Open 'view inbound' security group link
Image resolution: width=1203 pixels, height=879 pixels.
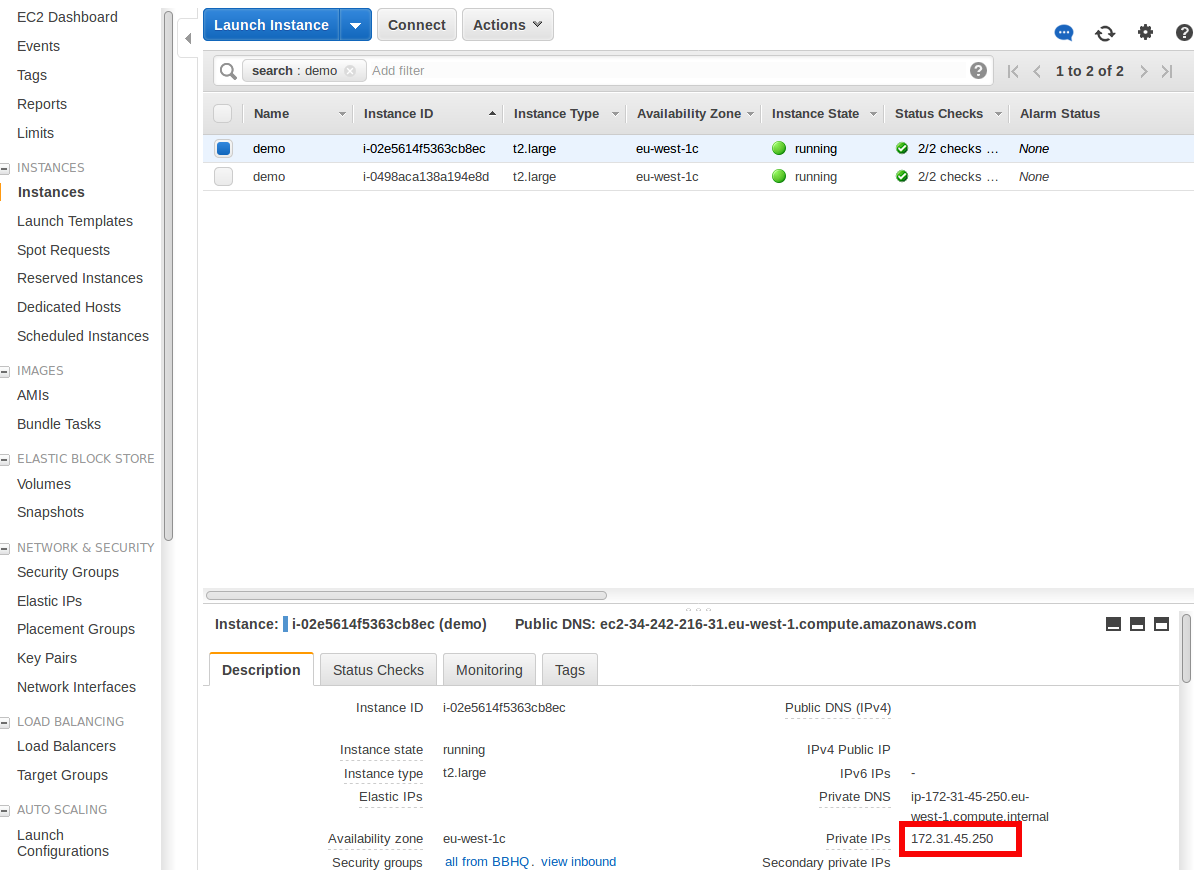point(578,862)
